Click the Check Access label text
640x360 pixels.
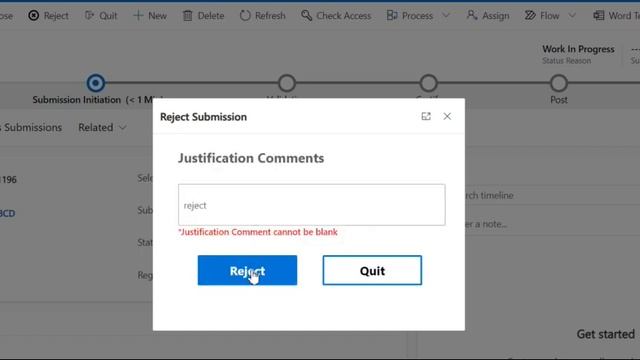point(344,16)
